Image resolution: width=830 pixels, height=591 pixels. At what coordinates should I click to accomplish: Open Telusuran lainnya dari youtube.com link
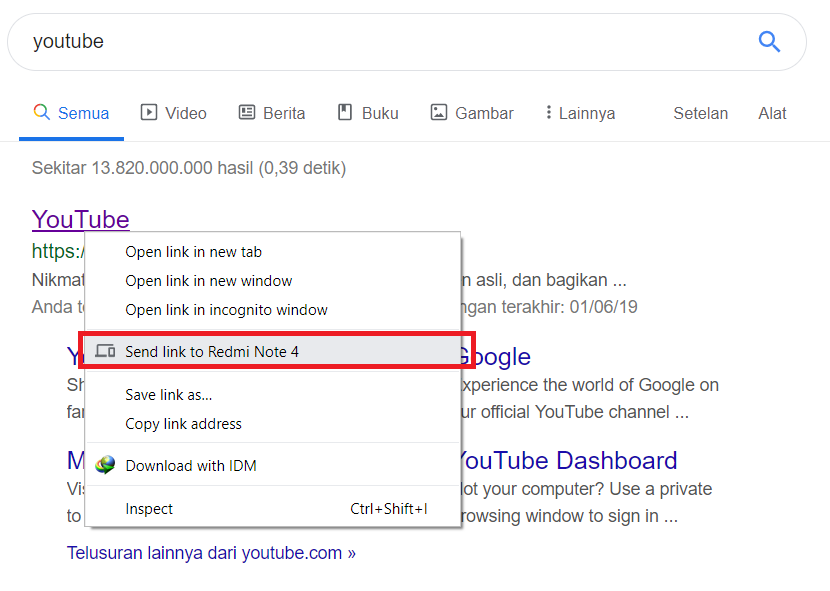point(211,552)
